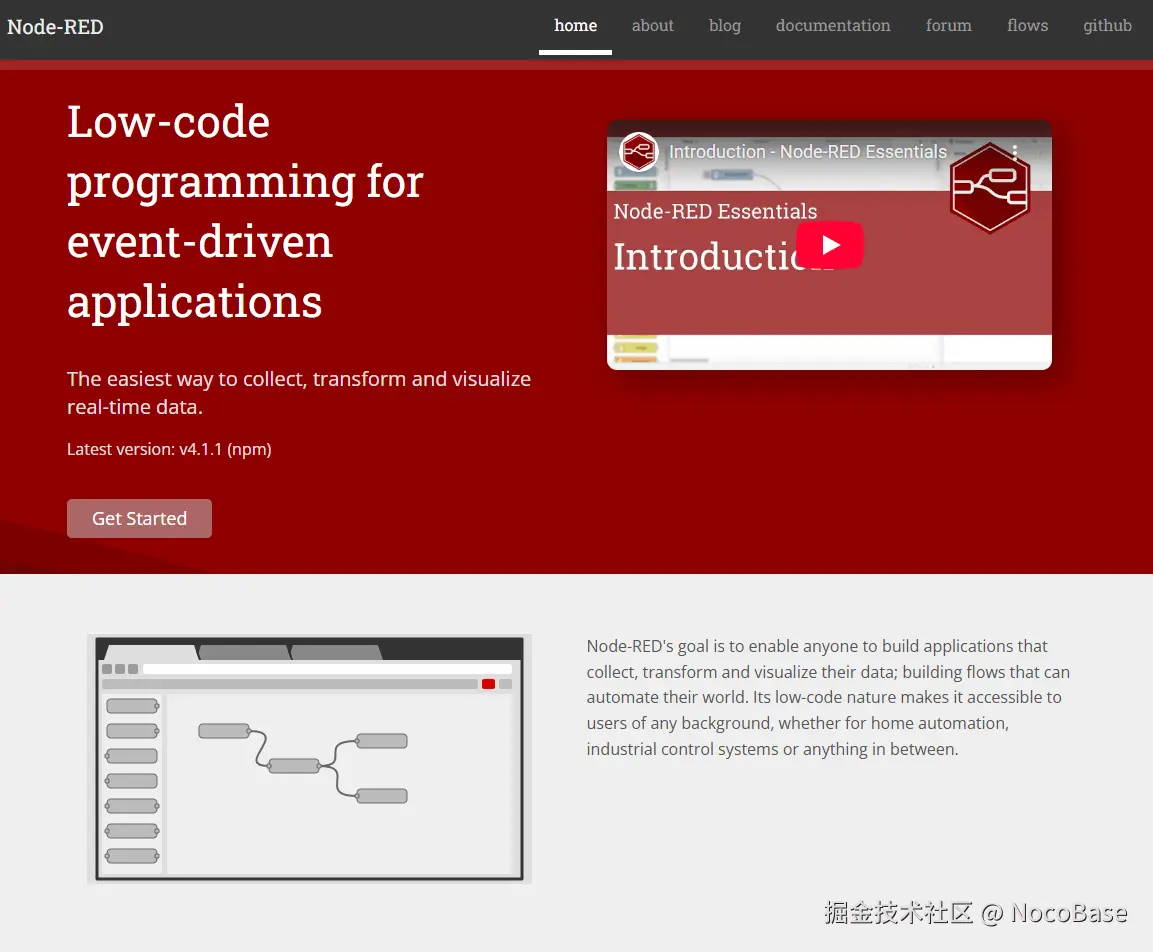1153x952 pixels.
Task: Switch to the home tab in the navigation
Action: (574, 26)
